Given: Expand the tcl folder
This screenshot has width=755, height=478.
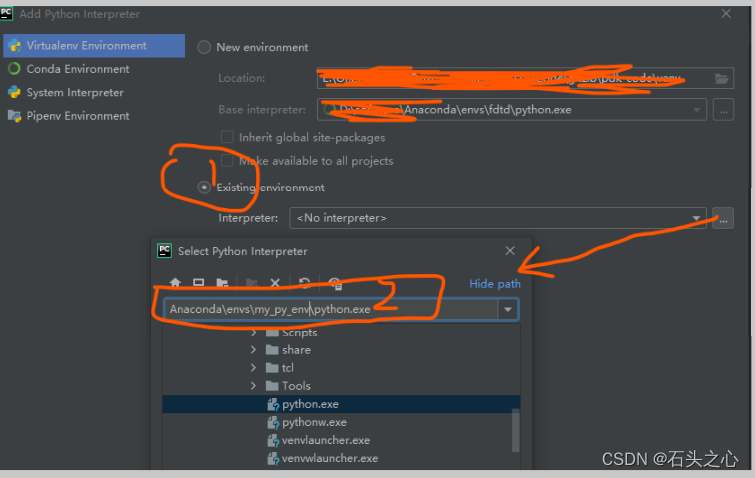Looking at the screenshot, I should (254, 368).
